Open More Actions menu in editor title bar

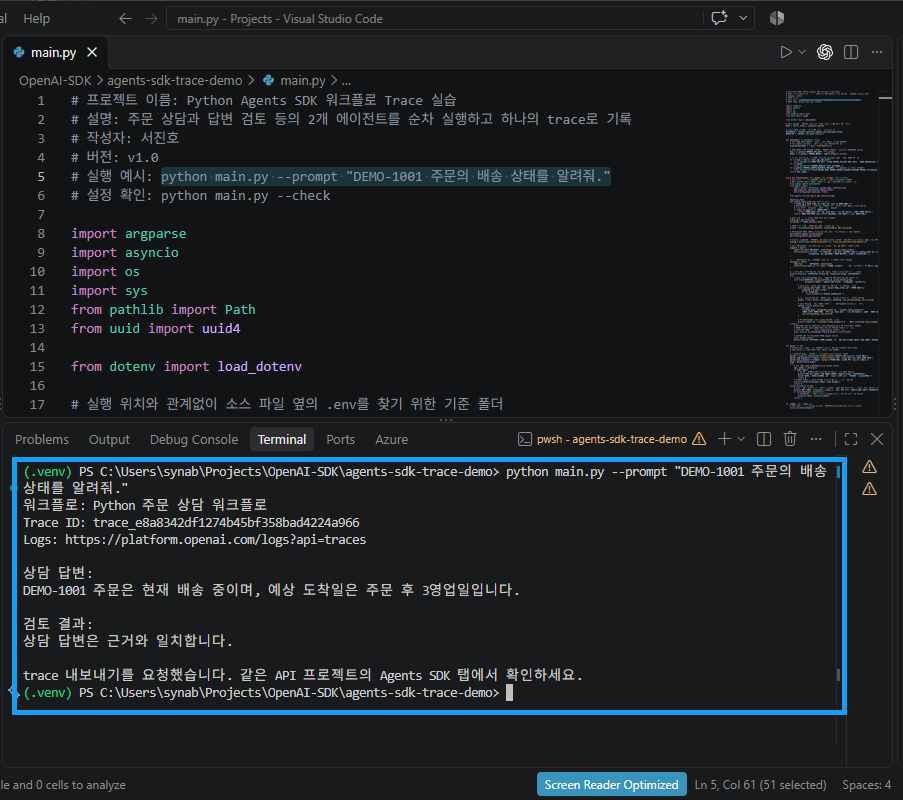coord(877,52)
